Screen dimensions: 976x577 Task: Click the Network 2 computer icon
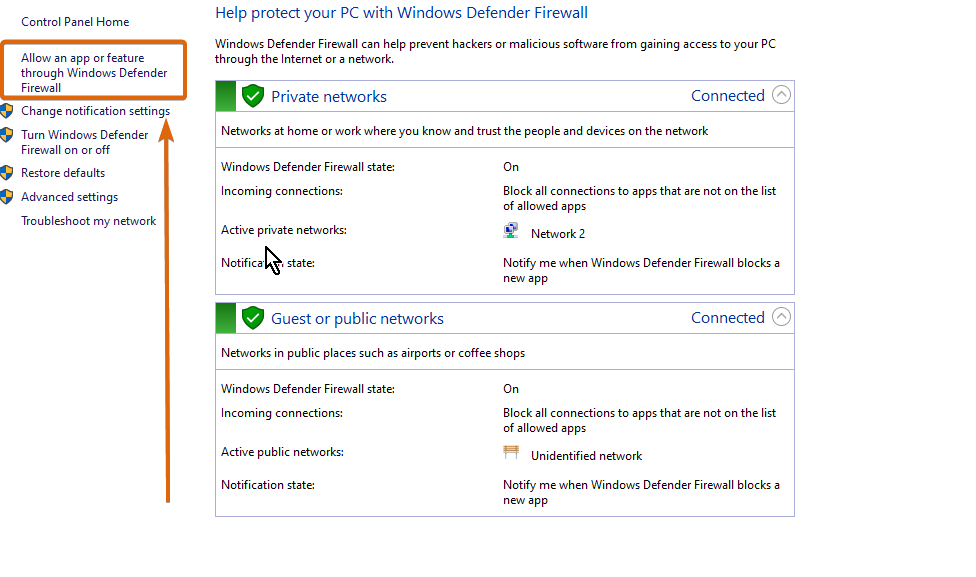pyautogui.click(x=510, y=231)
